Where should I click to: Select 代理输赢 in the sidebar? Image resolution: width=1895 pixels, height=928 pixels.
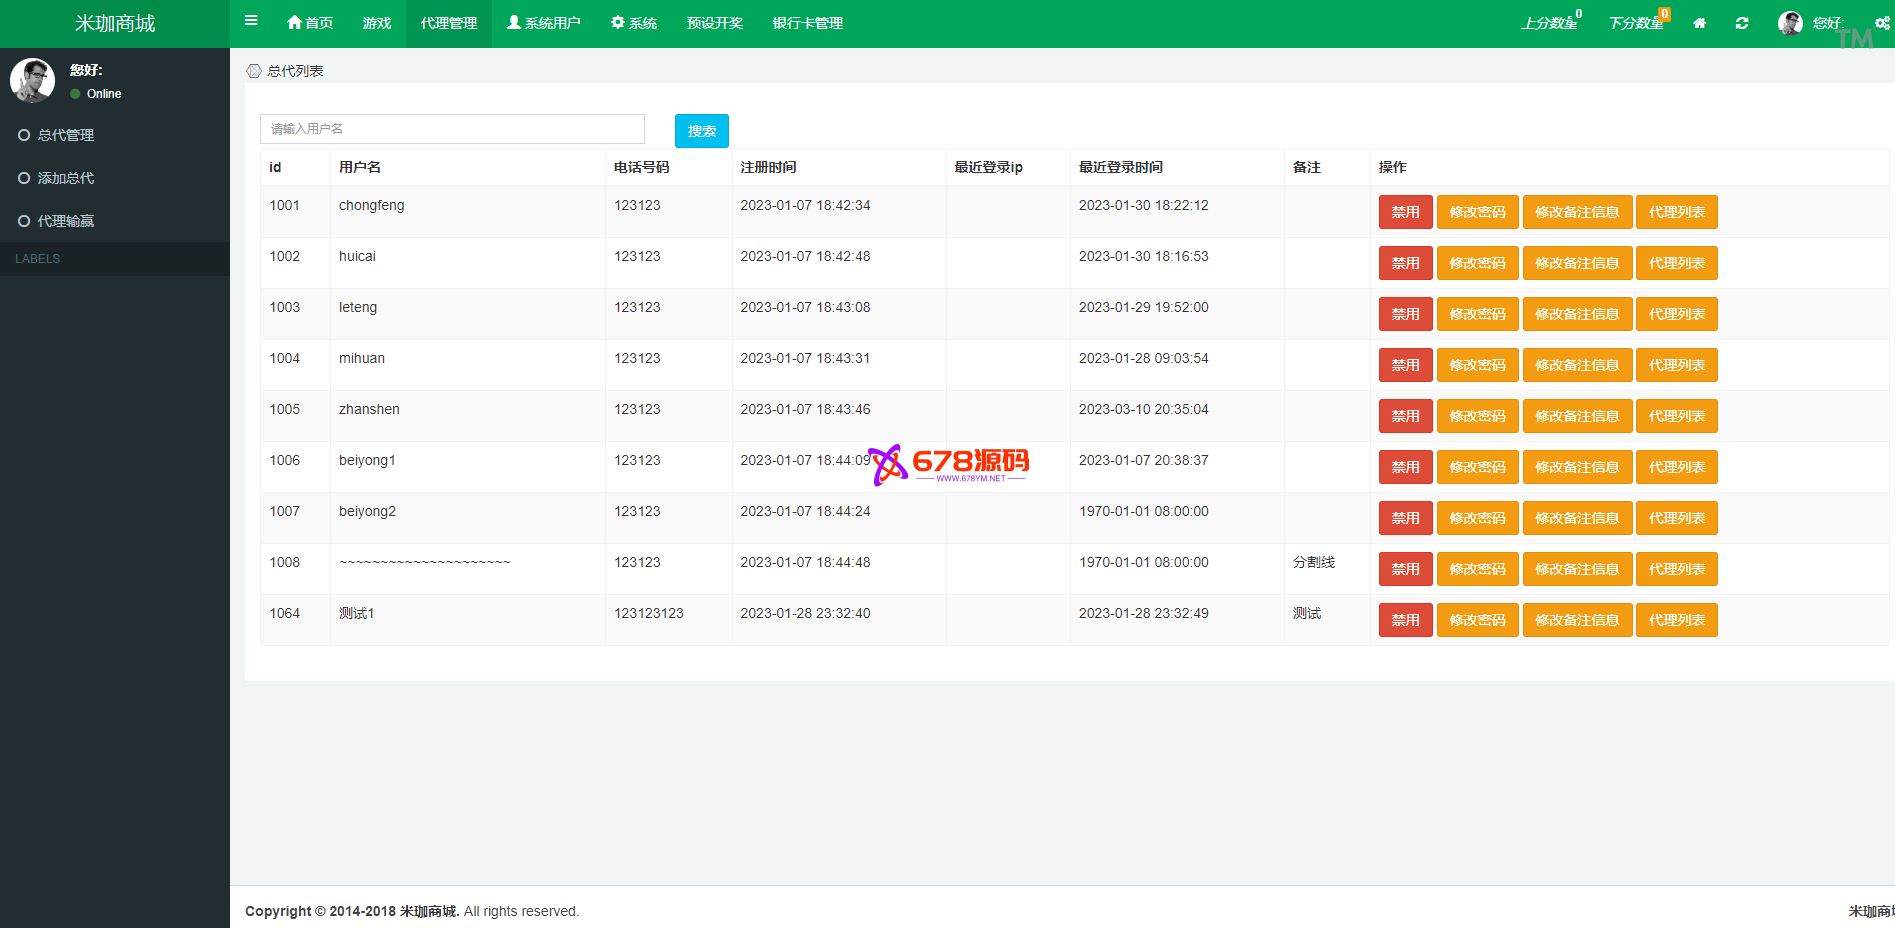(66, 221)
